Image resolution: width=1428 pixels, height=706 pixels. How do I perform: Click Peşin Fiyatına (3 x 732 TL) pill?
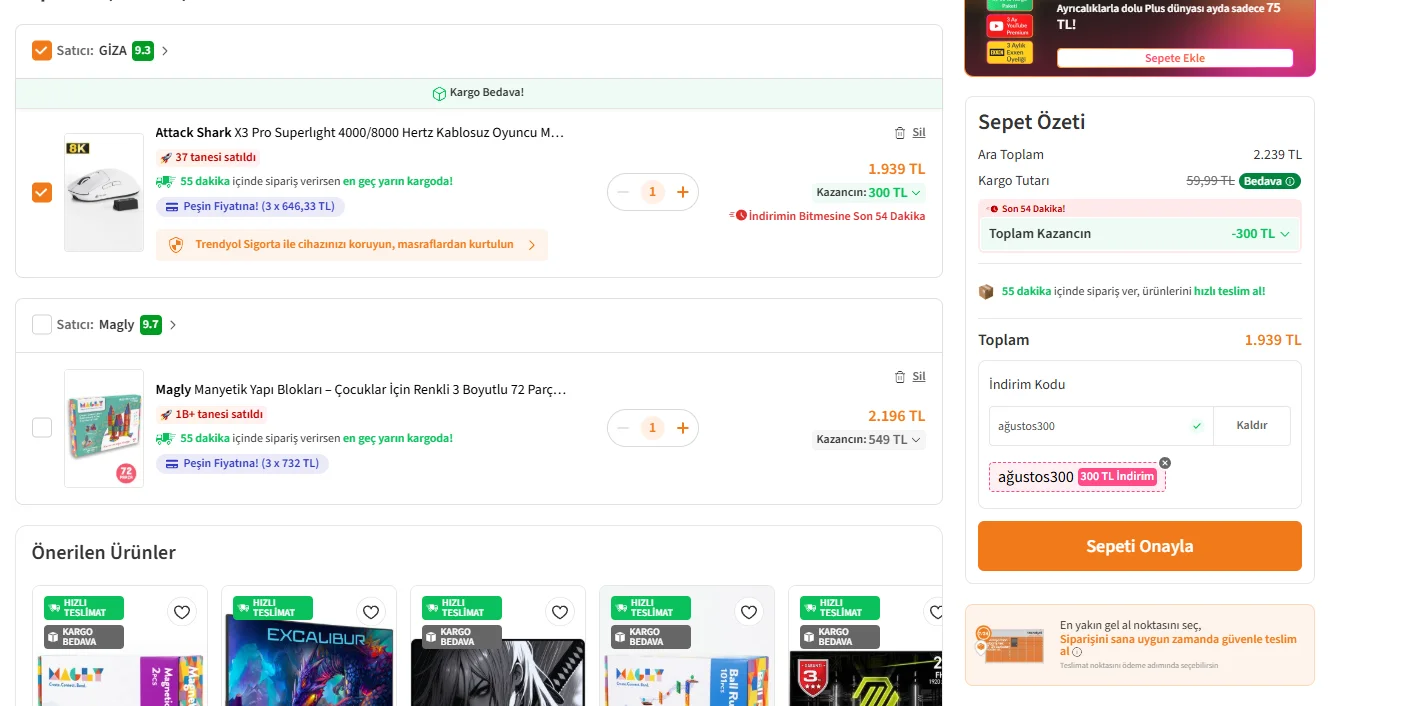pyautogui.click(x=242, y=464)
